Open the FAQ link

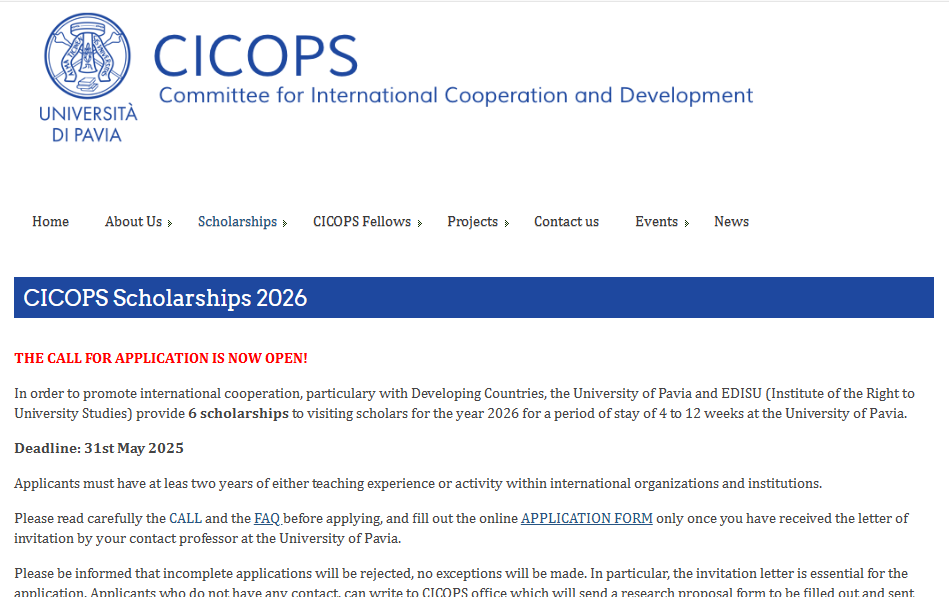[267, 518]
